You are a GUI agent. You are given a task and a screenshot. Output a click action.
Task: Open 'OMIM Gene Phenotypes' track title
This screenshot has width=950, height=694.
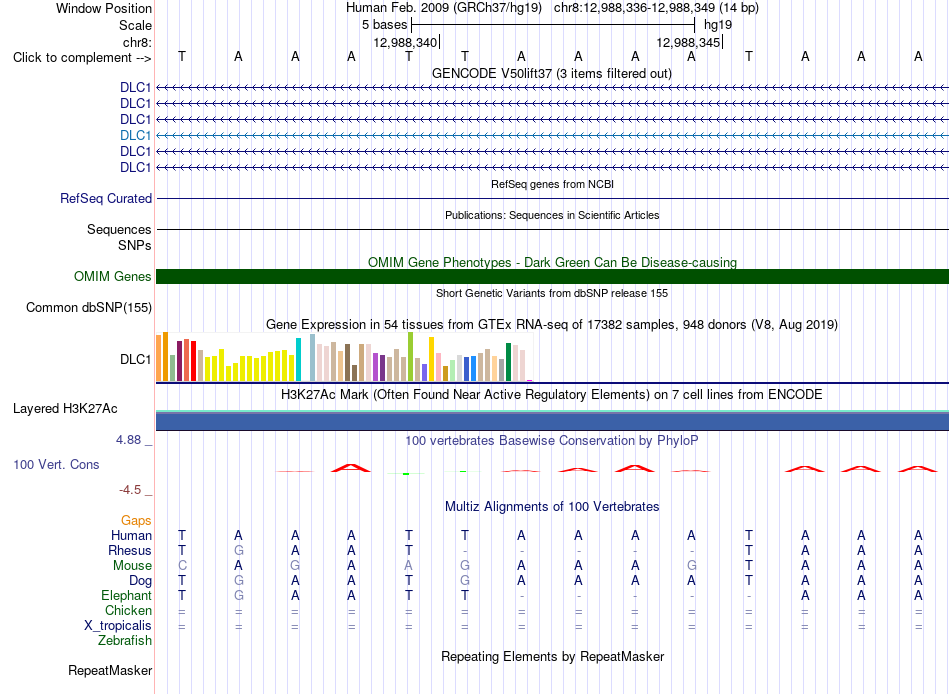[553, 262]
